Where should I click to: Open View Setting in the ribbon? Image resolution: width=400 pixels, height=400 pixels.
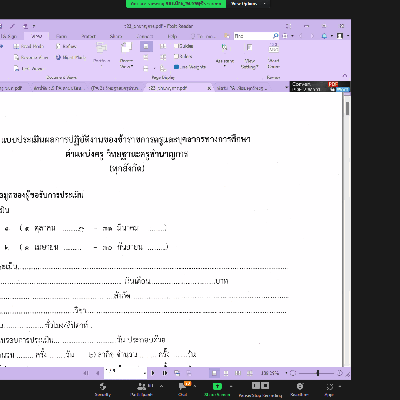(x=249, y=56)
